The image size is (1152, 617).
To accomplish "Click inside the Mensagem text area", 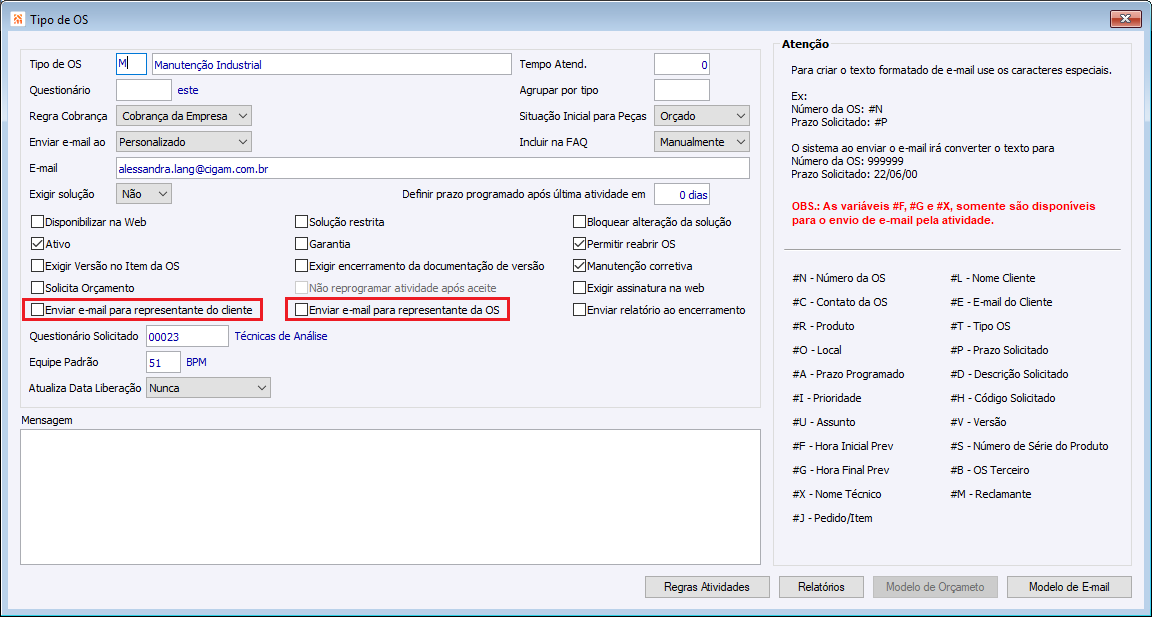I will 390,496.
